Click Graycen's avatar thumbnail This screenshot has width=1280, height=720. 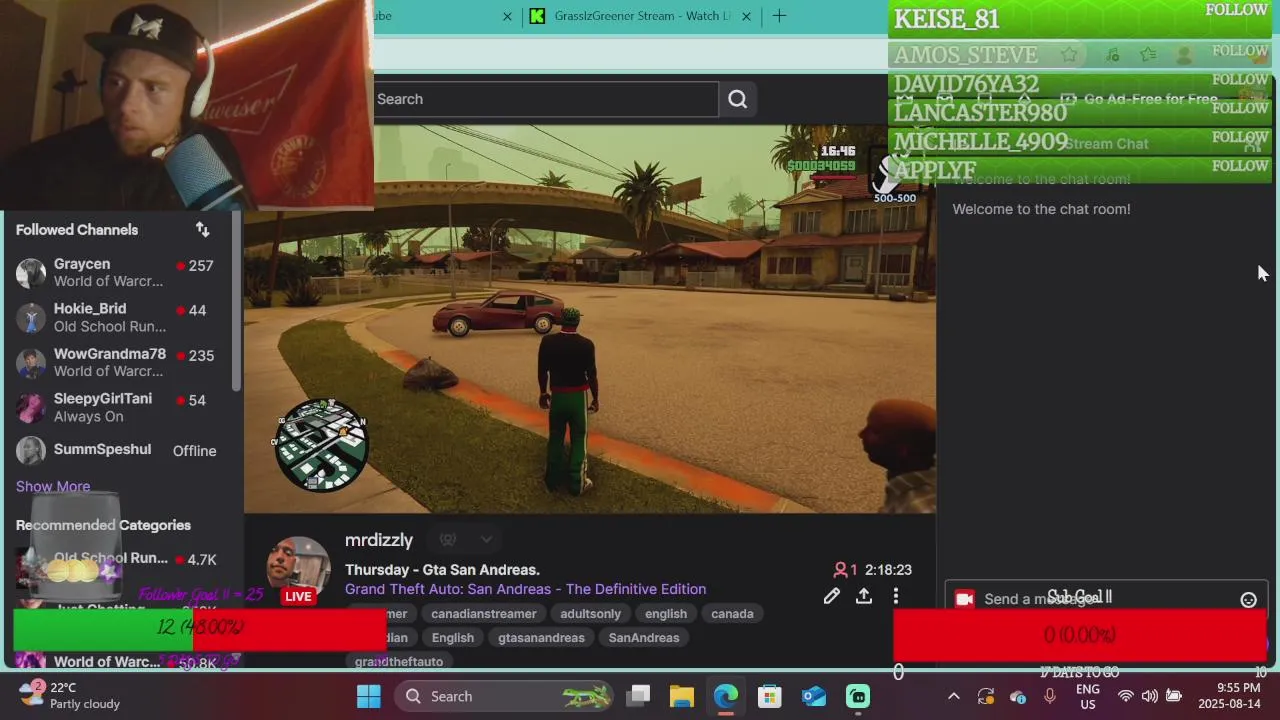tap(31, 273)
